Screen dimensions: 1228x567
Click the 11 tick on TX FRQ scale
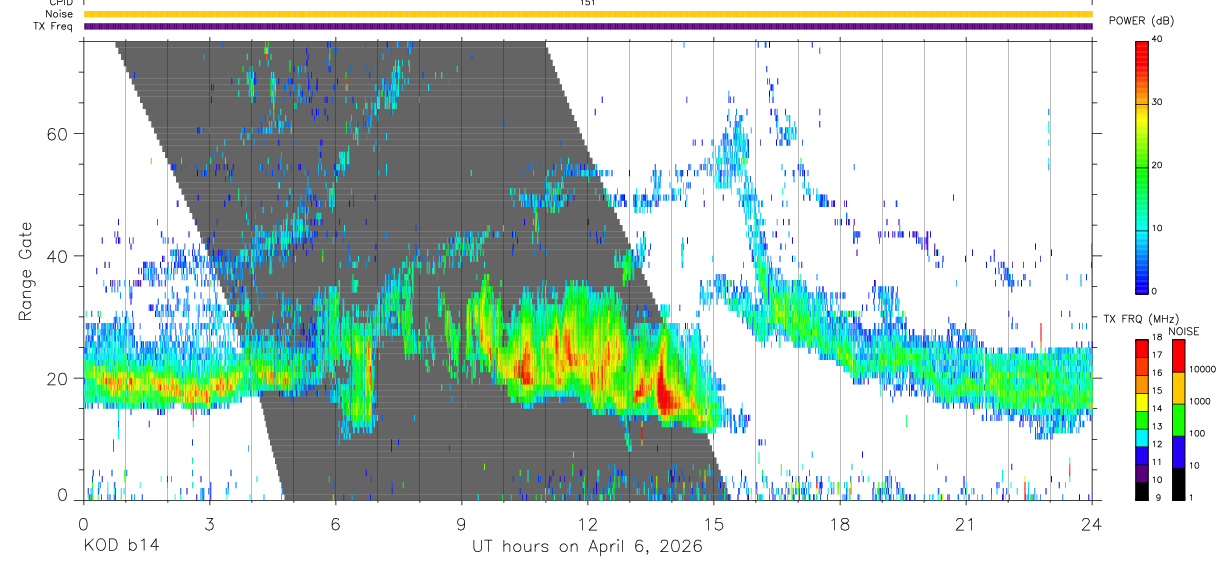point(1157,462)
